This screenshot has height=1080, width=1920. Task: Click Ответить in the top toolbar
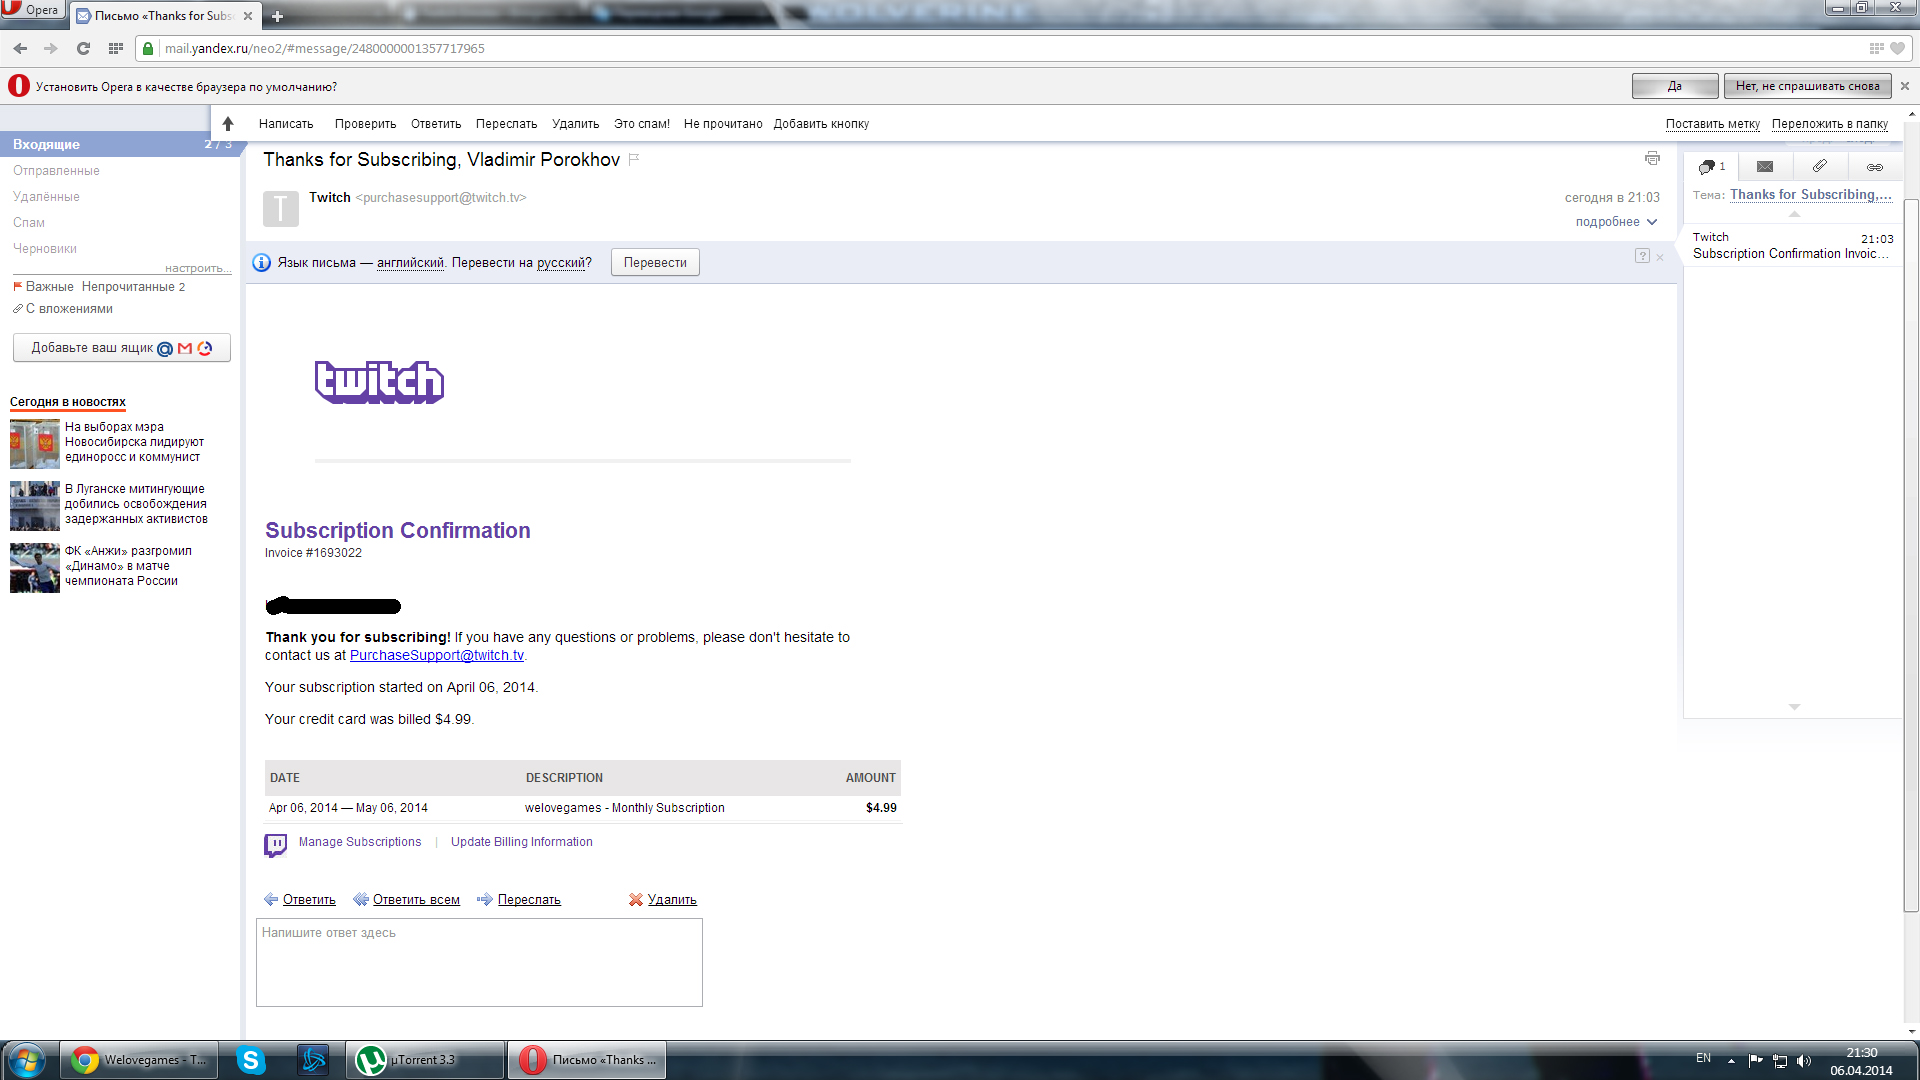click(x=436, y=124)
